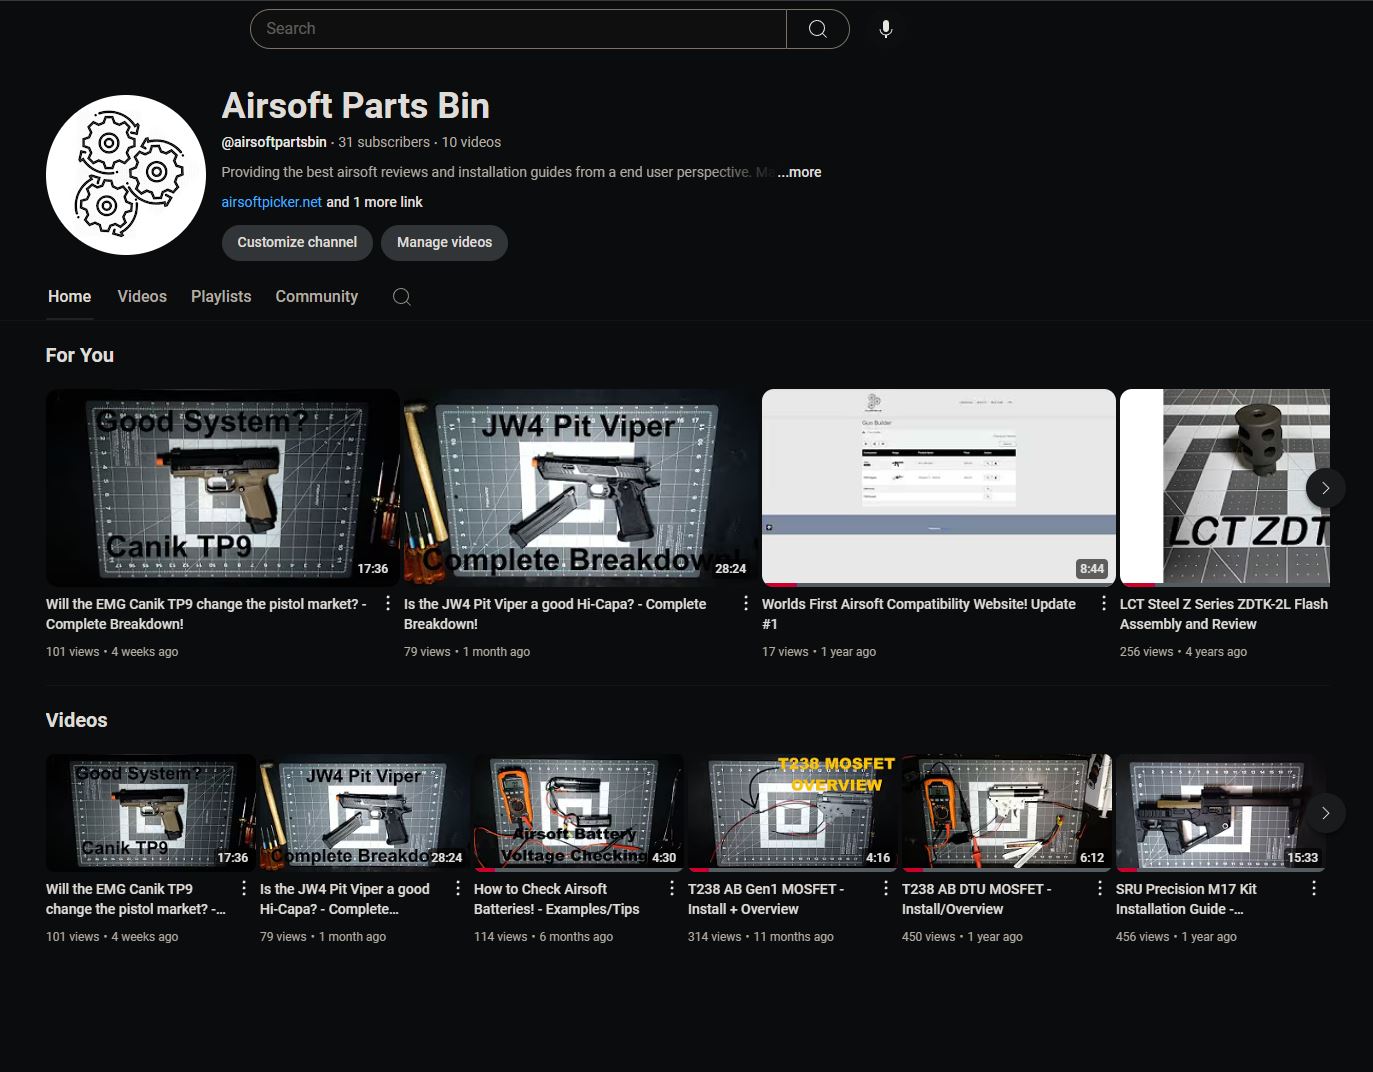Screen dimensions: 1373x1072
Task: Click the Airsoft Parts Bin gear avatar
Action: [126, 175]
